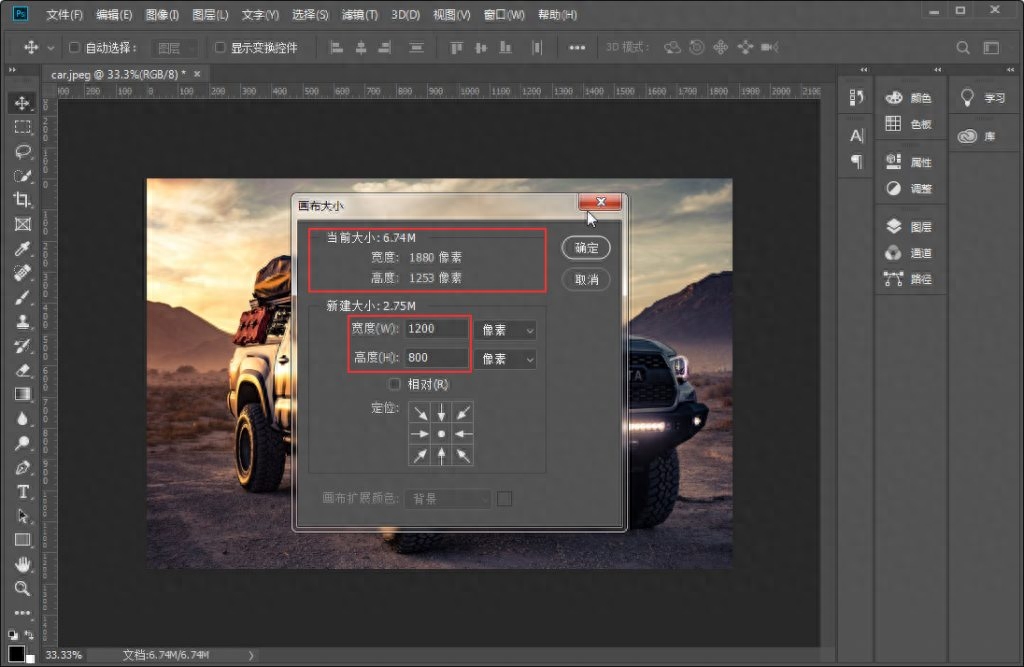
Task: Toggle the 显示变换控件 checkbox
Action: (220, 47)
